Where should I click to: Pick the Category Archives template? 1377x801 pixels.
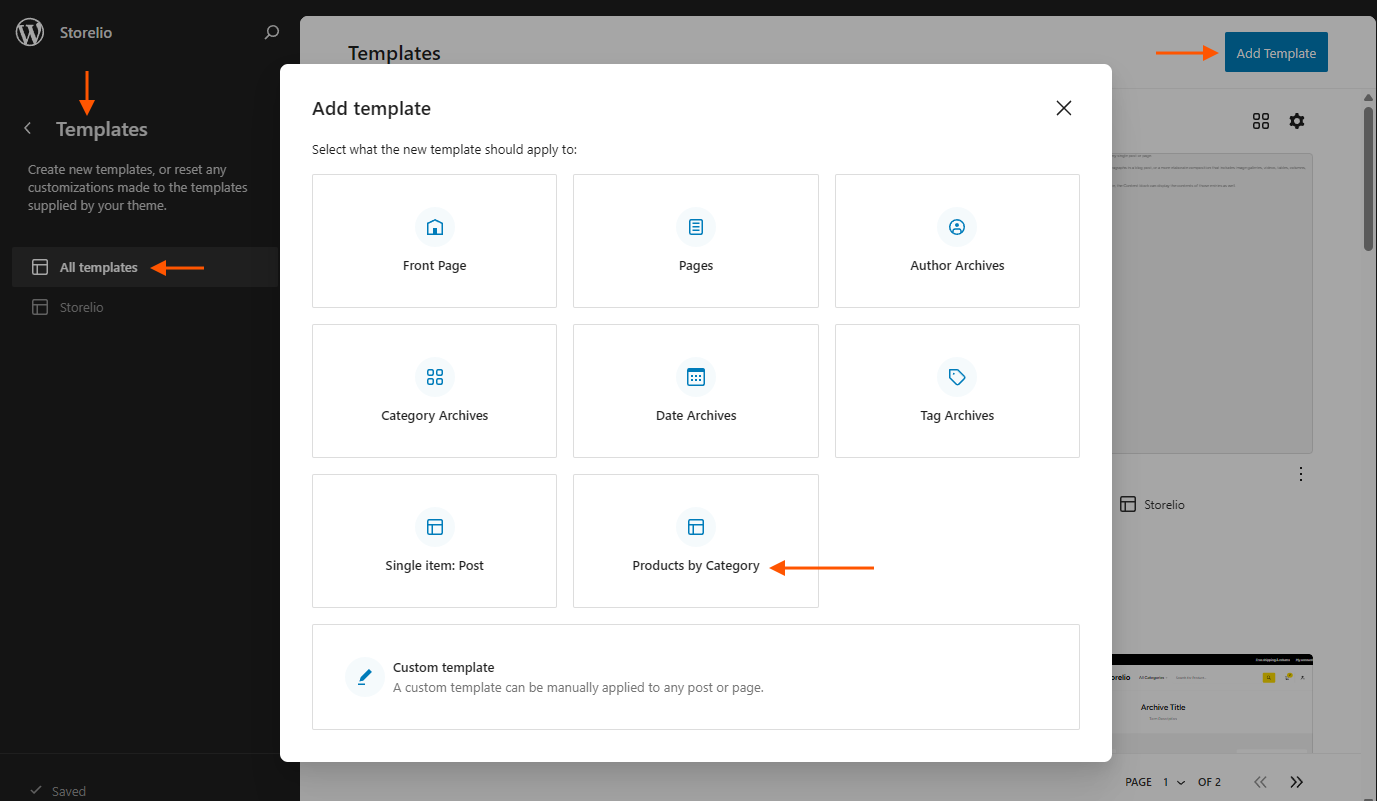[x=434, y=391]
